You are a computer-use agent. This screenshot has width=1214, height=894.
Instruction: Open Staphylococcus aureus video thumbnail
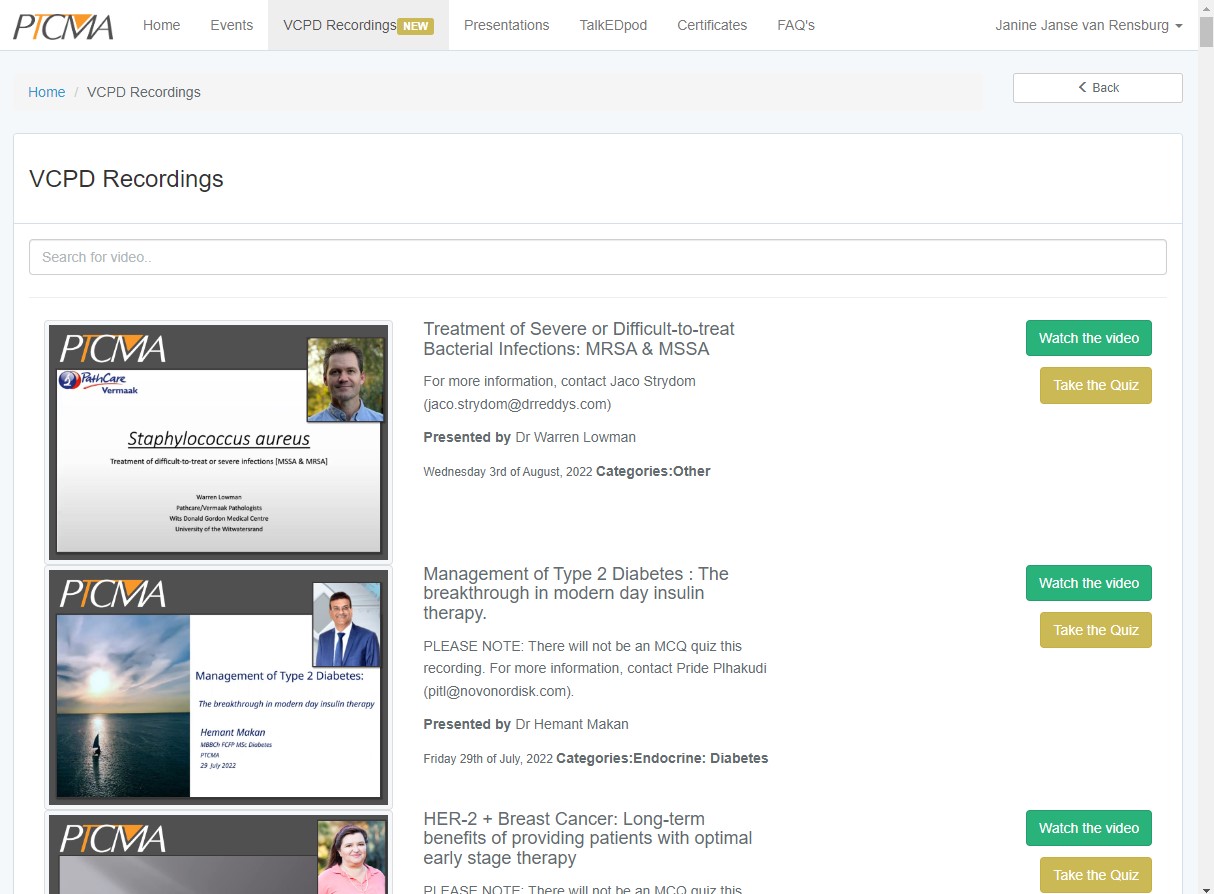tap(219, 442)
